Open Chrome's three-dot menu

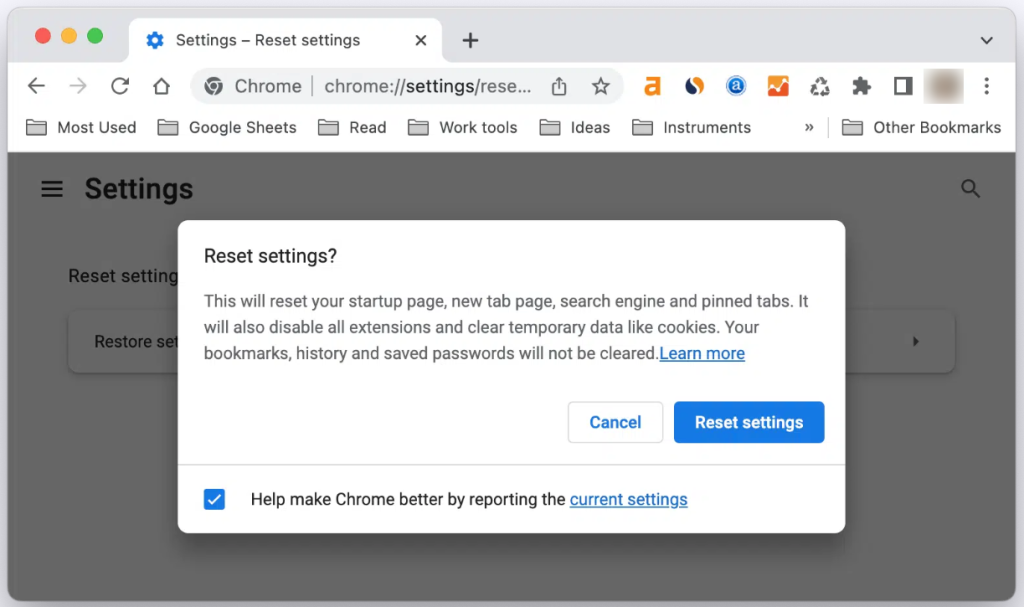click(986, 86)
